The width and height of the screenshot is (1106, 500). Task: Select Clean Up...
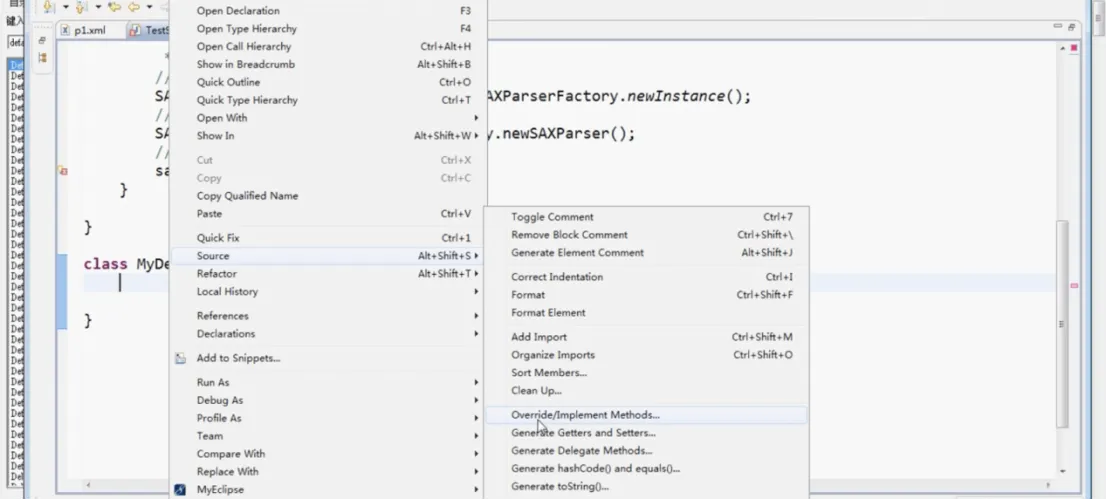[x=646, y=391]
